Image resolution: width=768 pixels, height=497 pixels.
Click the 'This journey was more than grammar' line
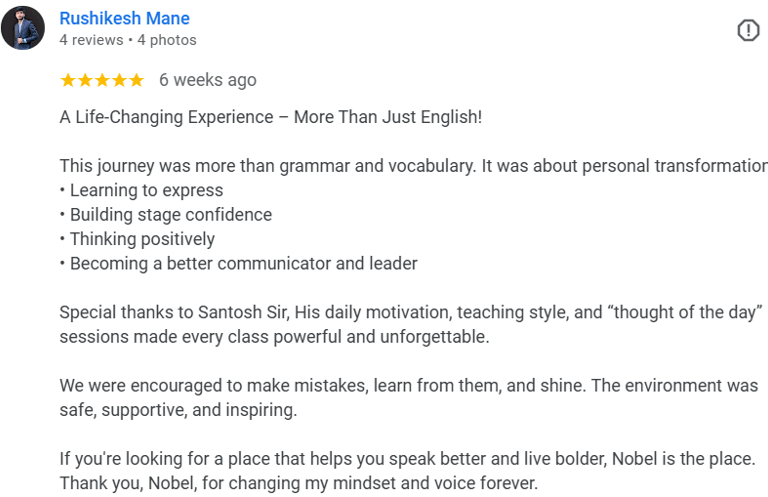tap(410, 166)
